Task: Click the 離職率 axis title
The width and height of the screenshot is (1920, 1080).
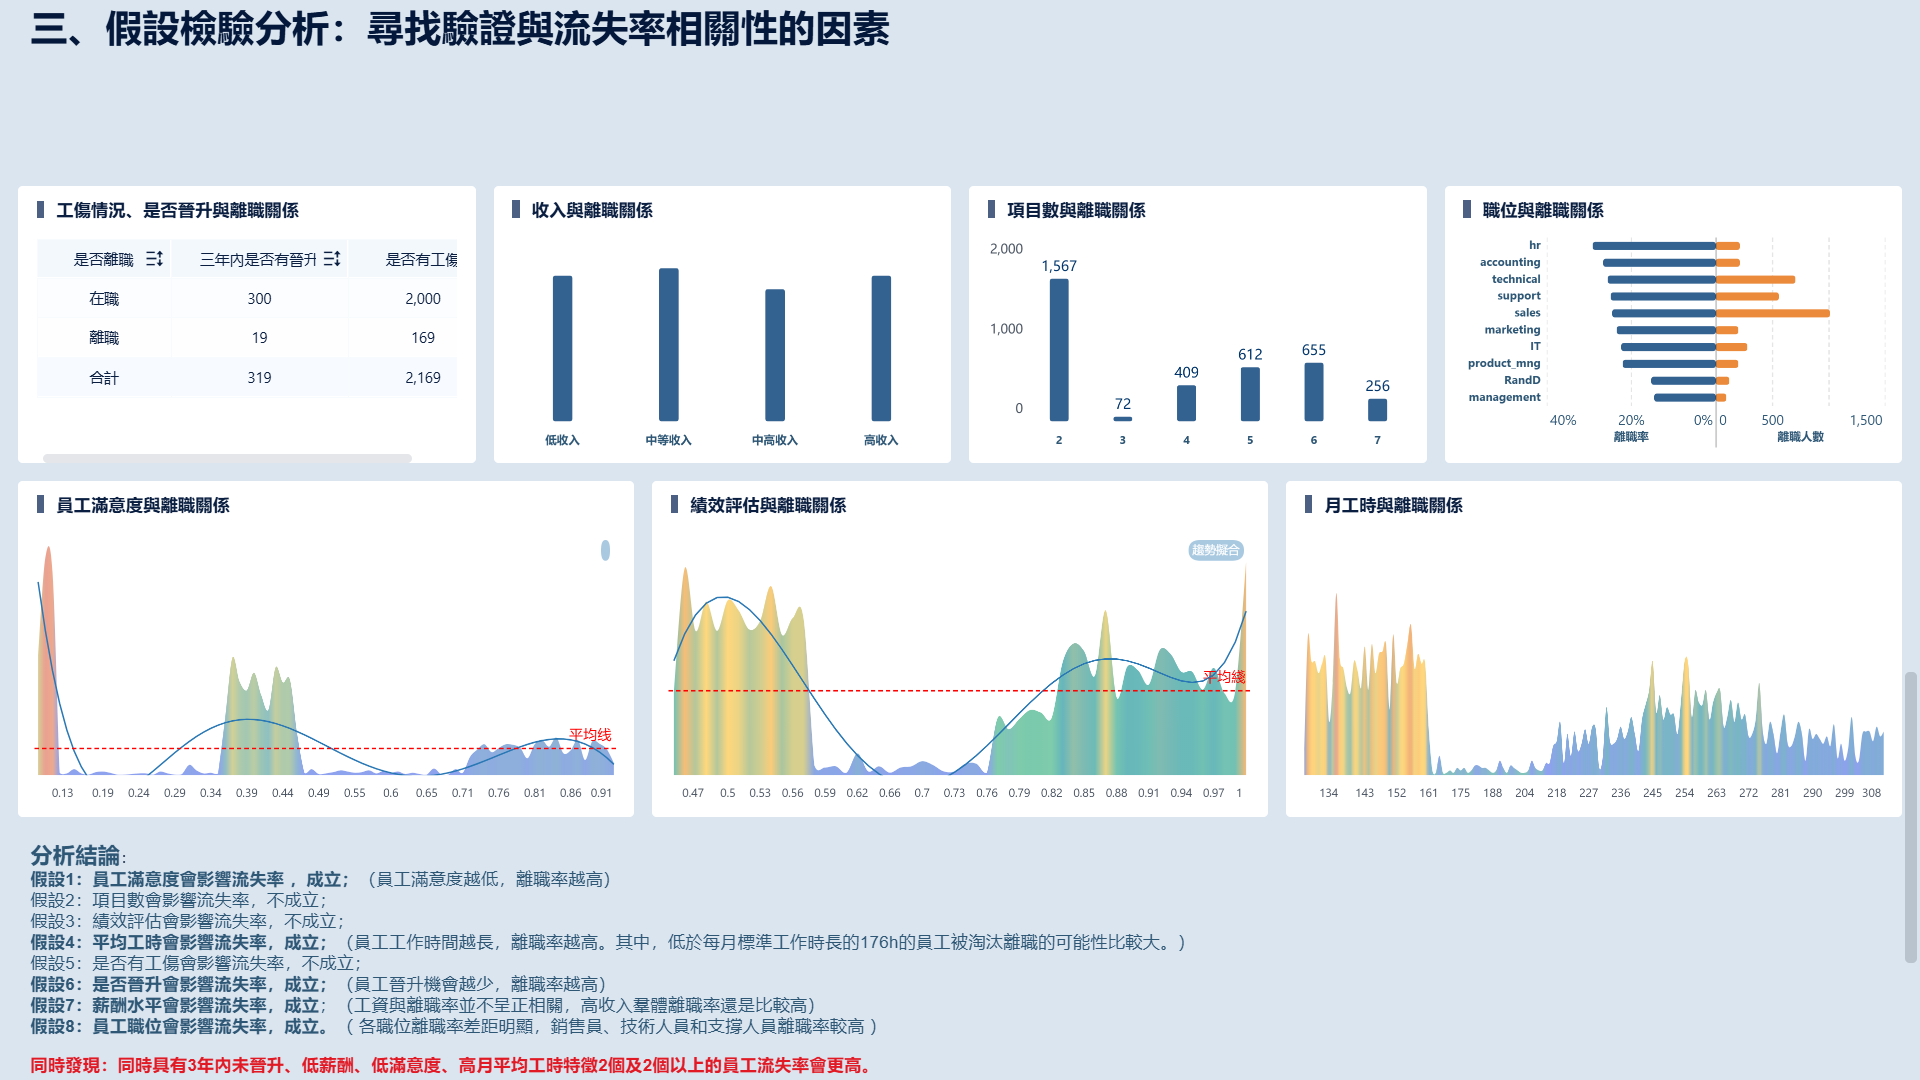Action: coord(1631,437)
